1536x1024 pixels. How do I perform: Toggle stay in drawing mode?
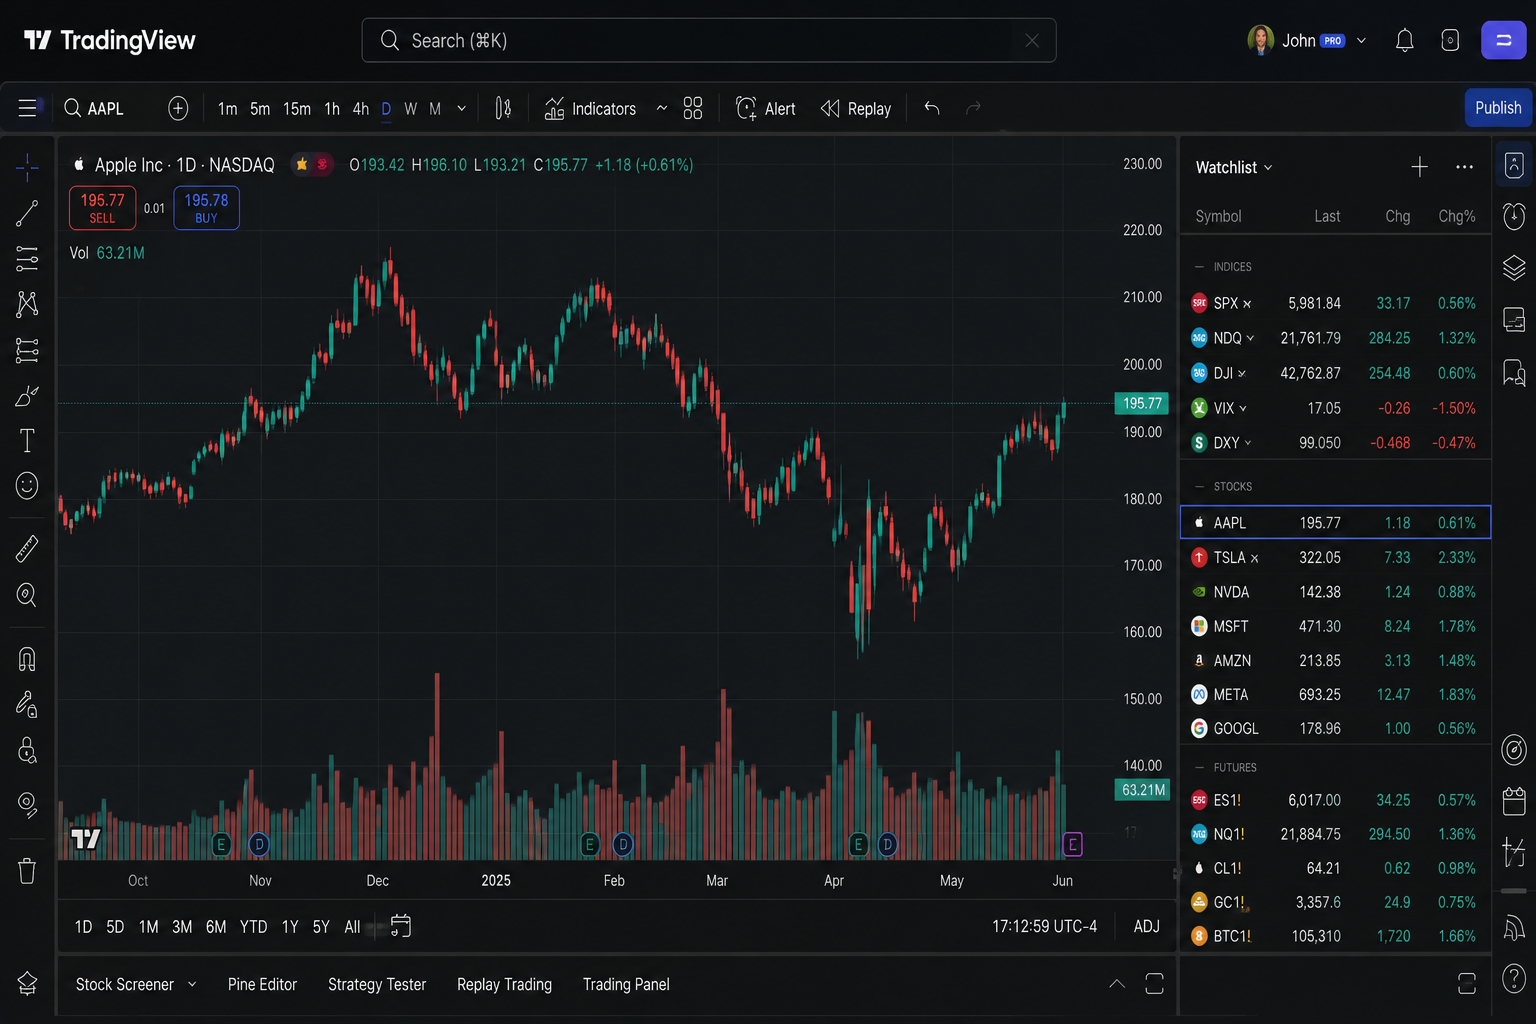[x=27, y=705]
